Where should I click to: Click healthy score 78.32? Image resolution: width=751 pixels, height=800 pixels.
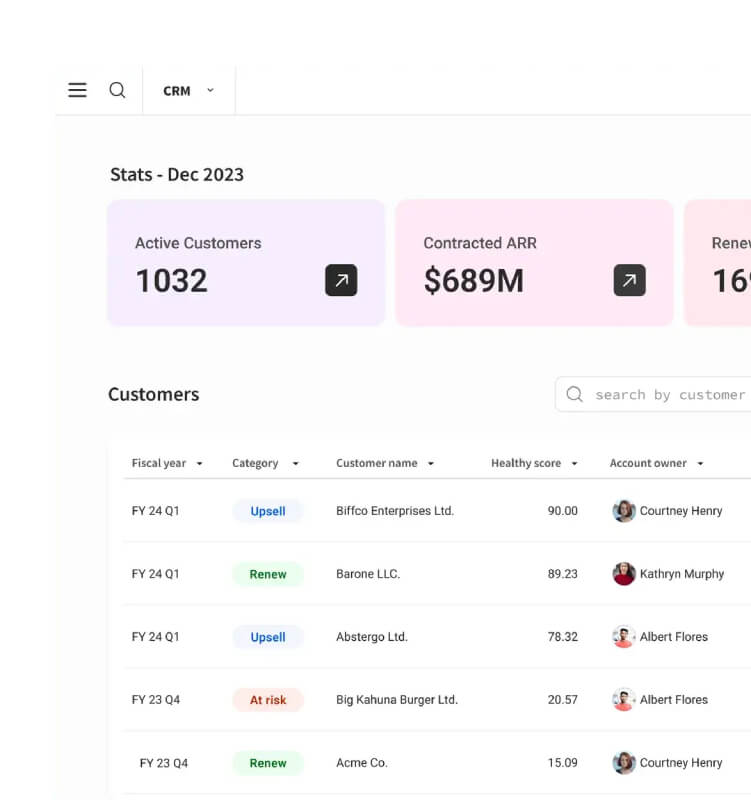(x=563, y=637)
